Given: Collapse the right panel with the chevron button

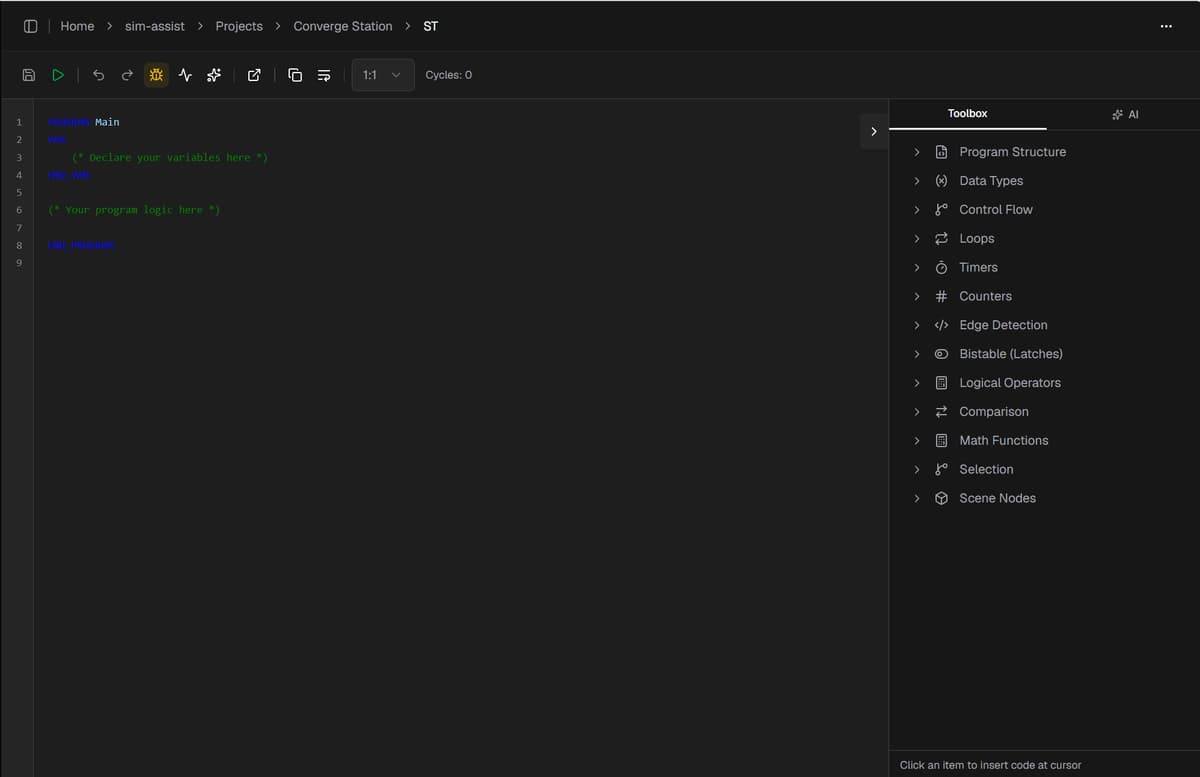Looking at the screenshot, I should click(x=873, y=132).
